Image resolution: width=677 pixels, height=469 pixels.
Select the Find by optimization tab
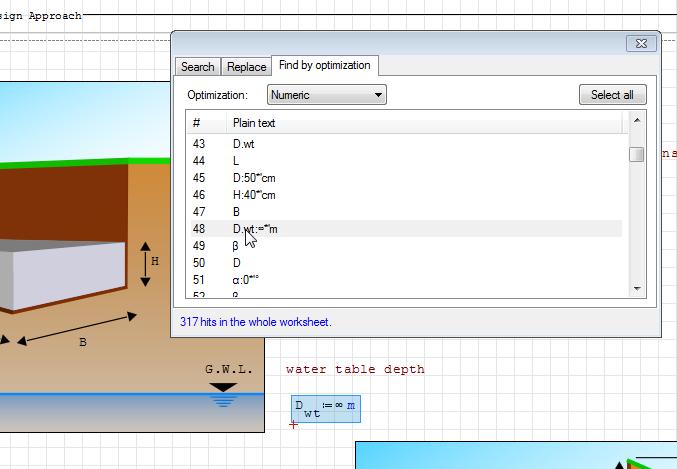(324, 65)
